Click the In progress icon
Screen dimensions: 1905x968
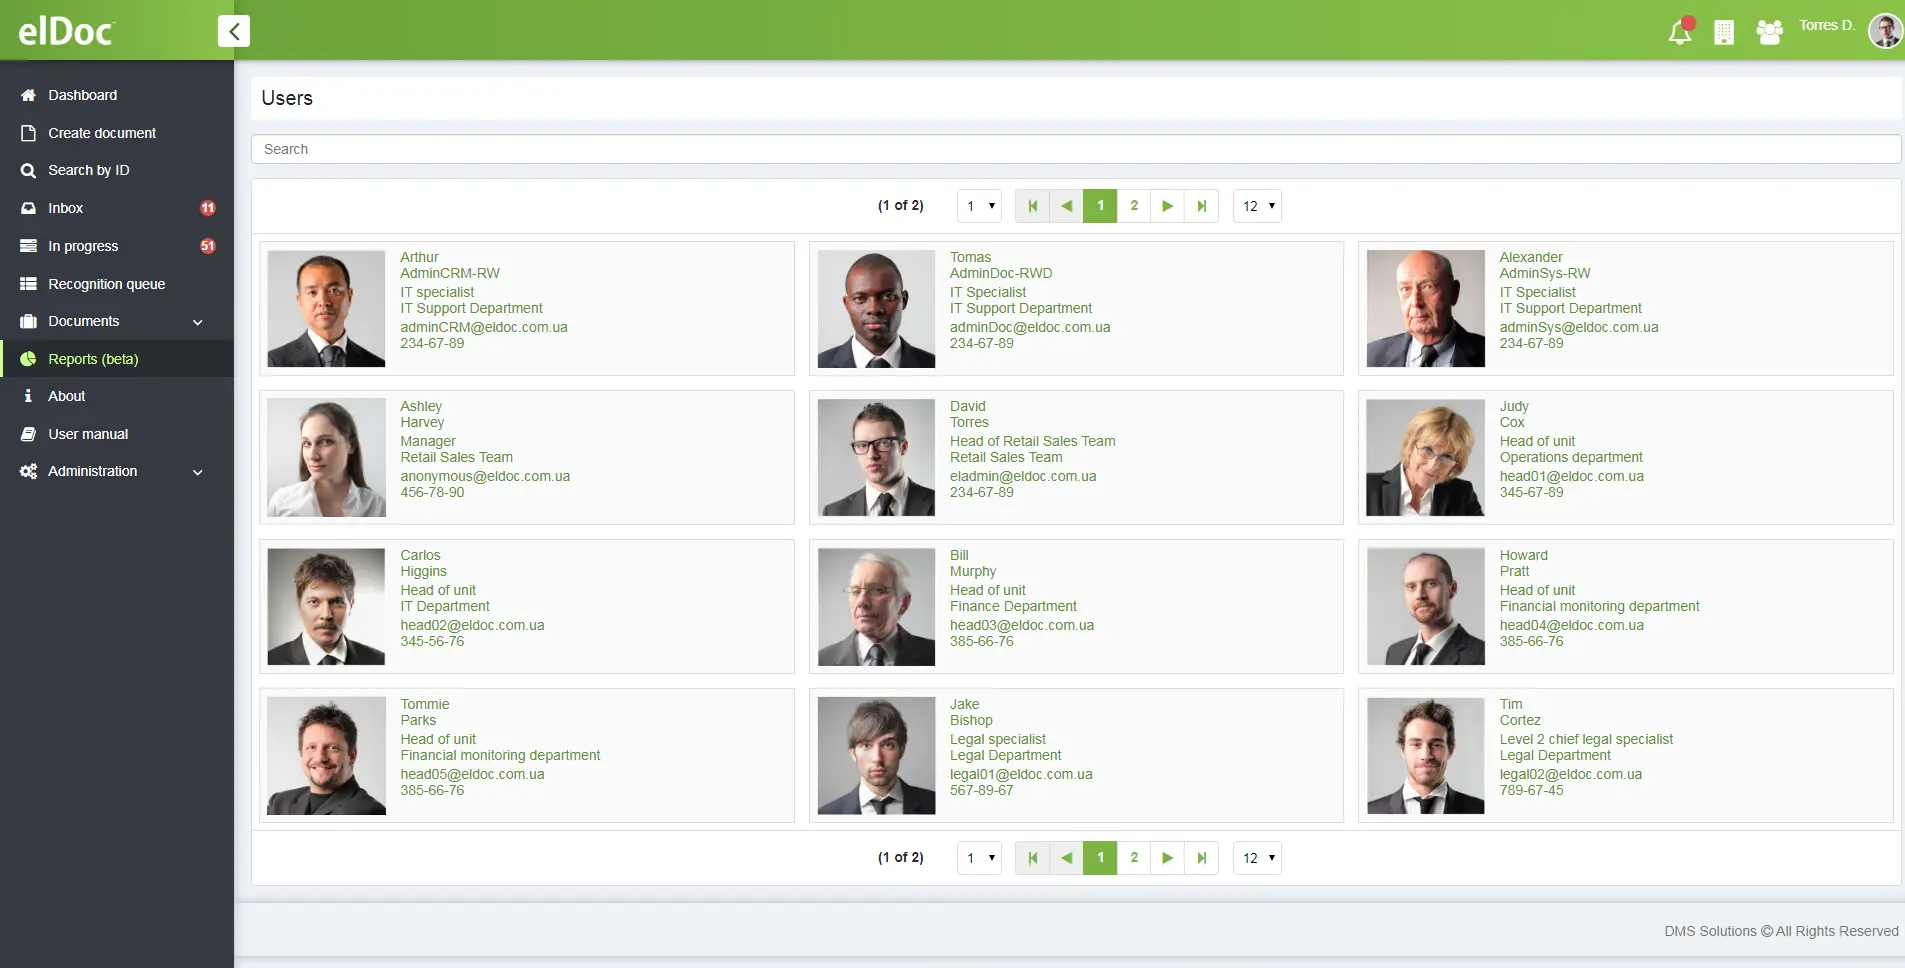coord(28,246)
